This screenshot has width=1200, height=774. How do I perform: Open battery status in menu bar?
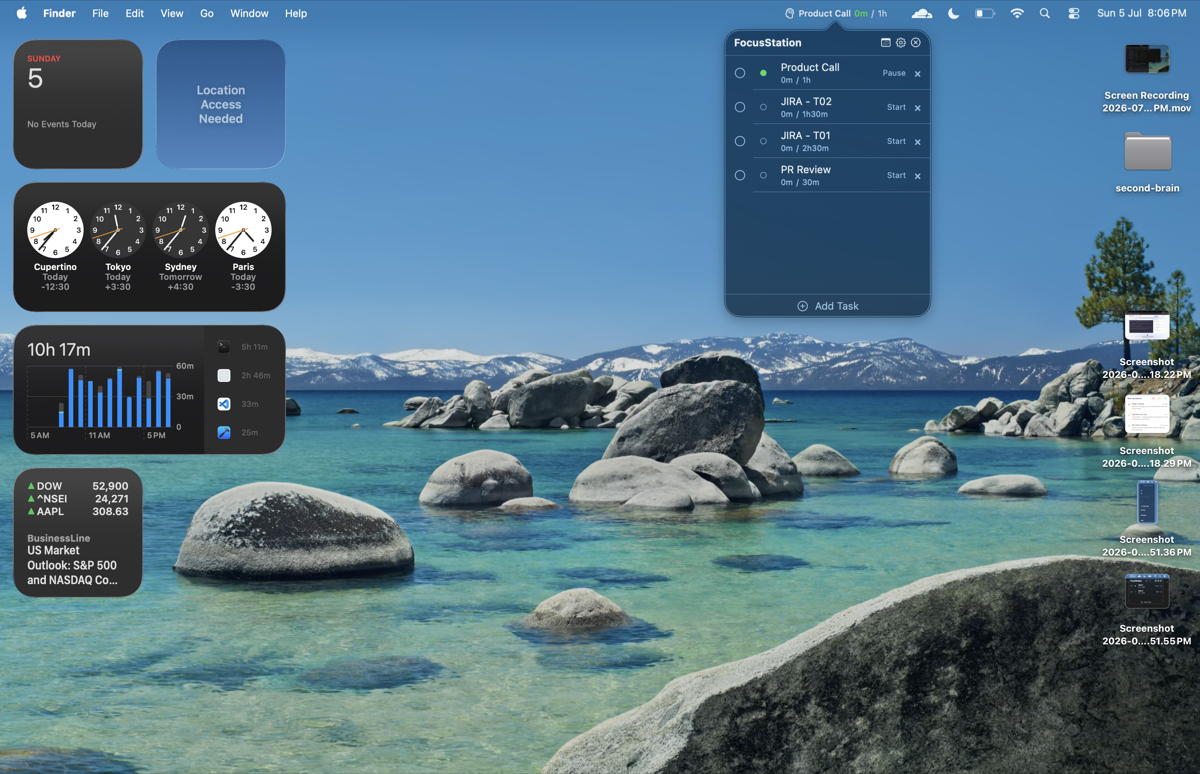(985, 14)
